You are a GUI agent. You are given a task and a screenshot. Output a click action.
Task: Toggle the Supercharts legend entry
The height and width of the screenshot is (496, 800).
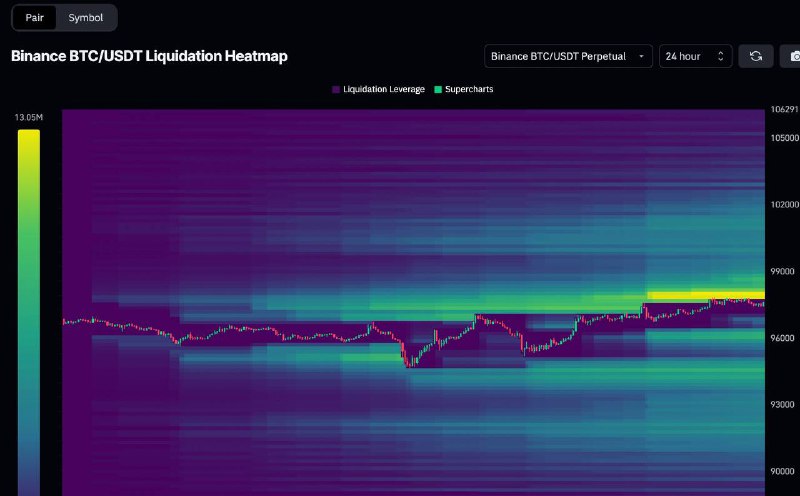464,89
